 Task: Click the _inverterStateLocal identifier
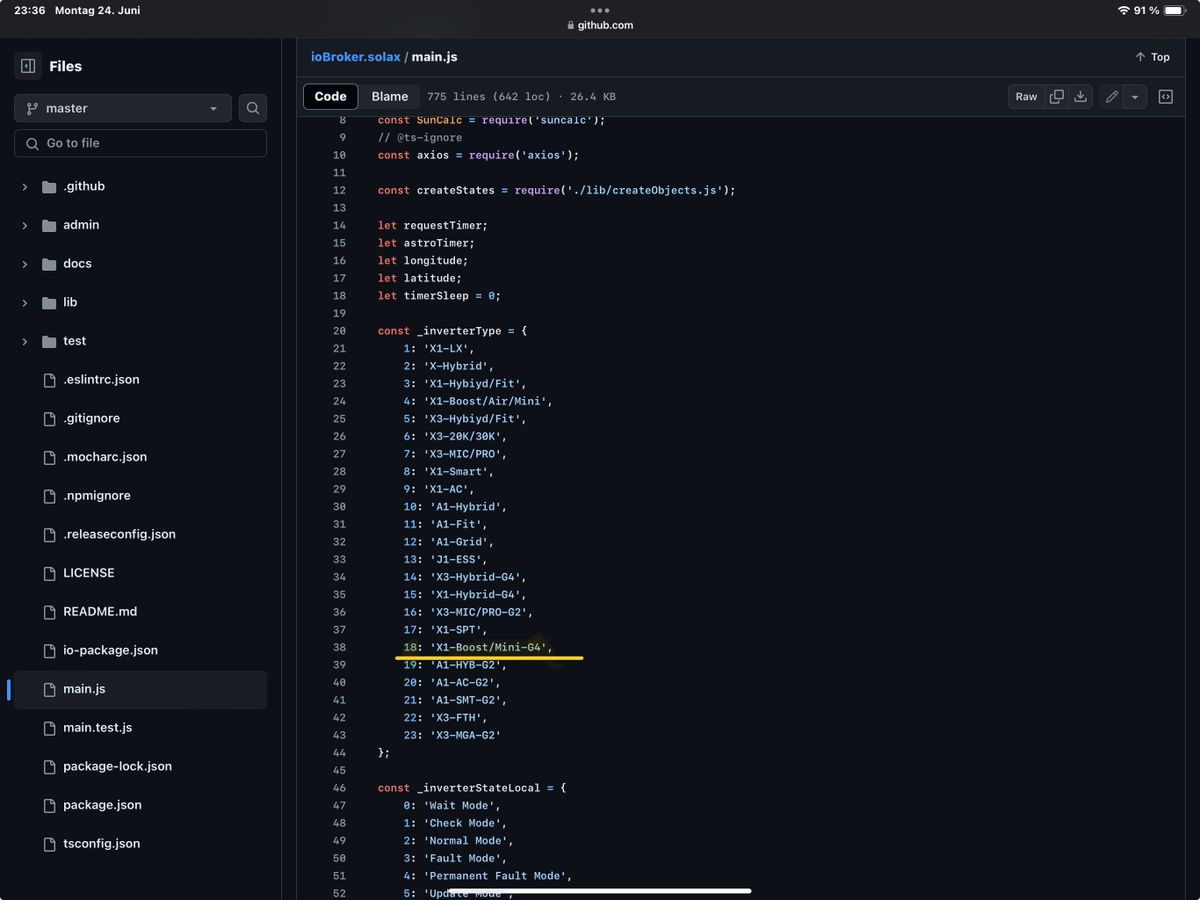[481, 788]
